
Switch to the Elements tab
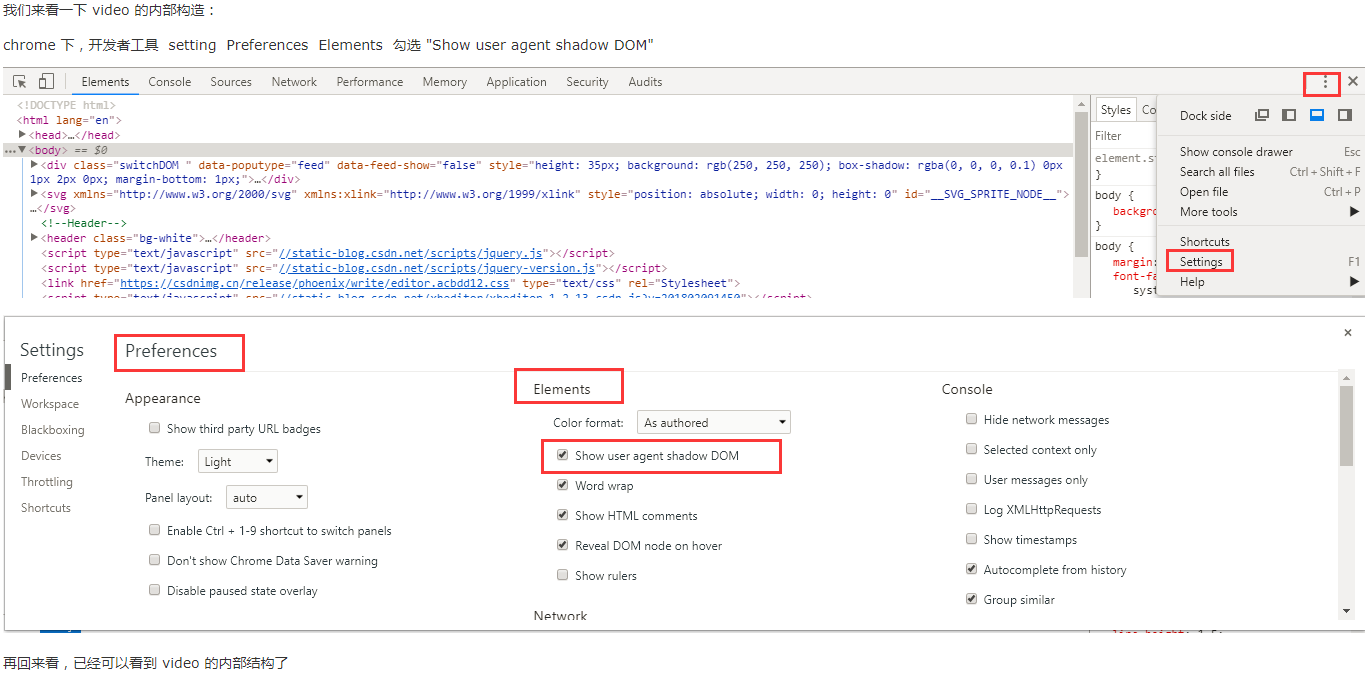pos(105,82)
